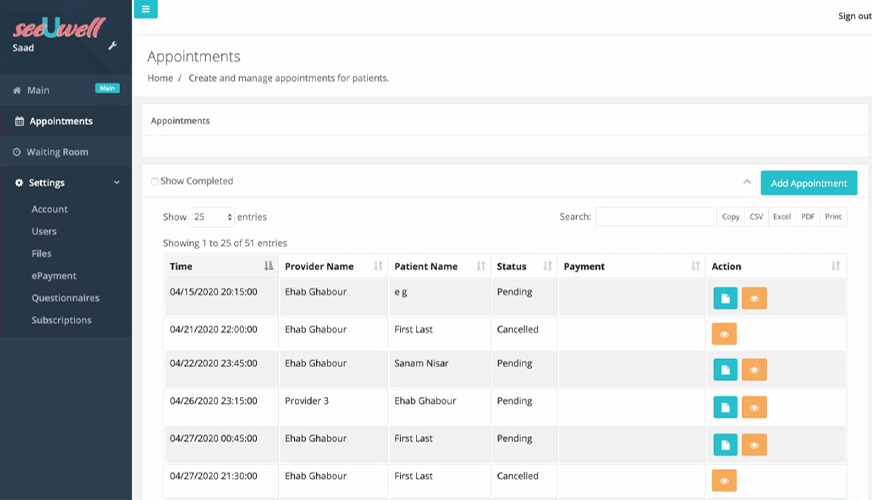Collapse panel using chevron near Add Appointment
This screenshot has height=500, width=872.
pos(746,182)
